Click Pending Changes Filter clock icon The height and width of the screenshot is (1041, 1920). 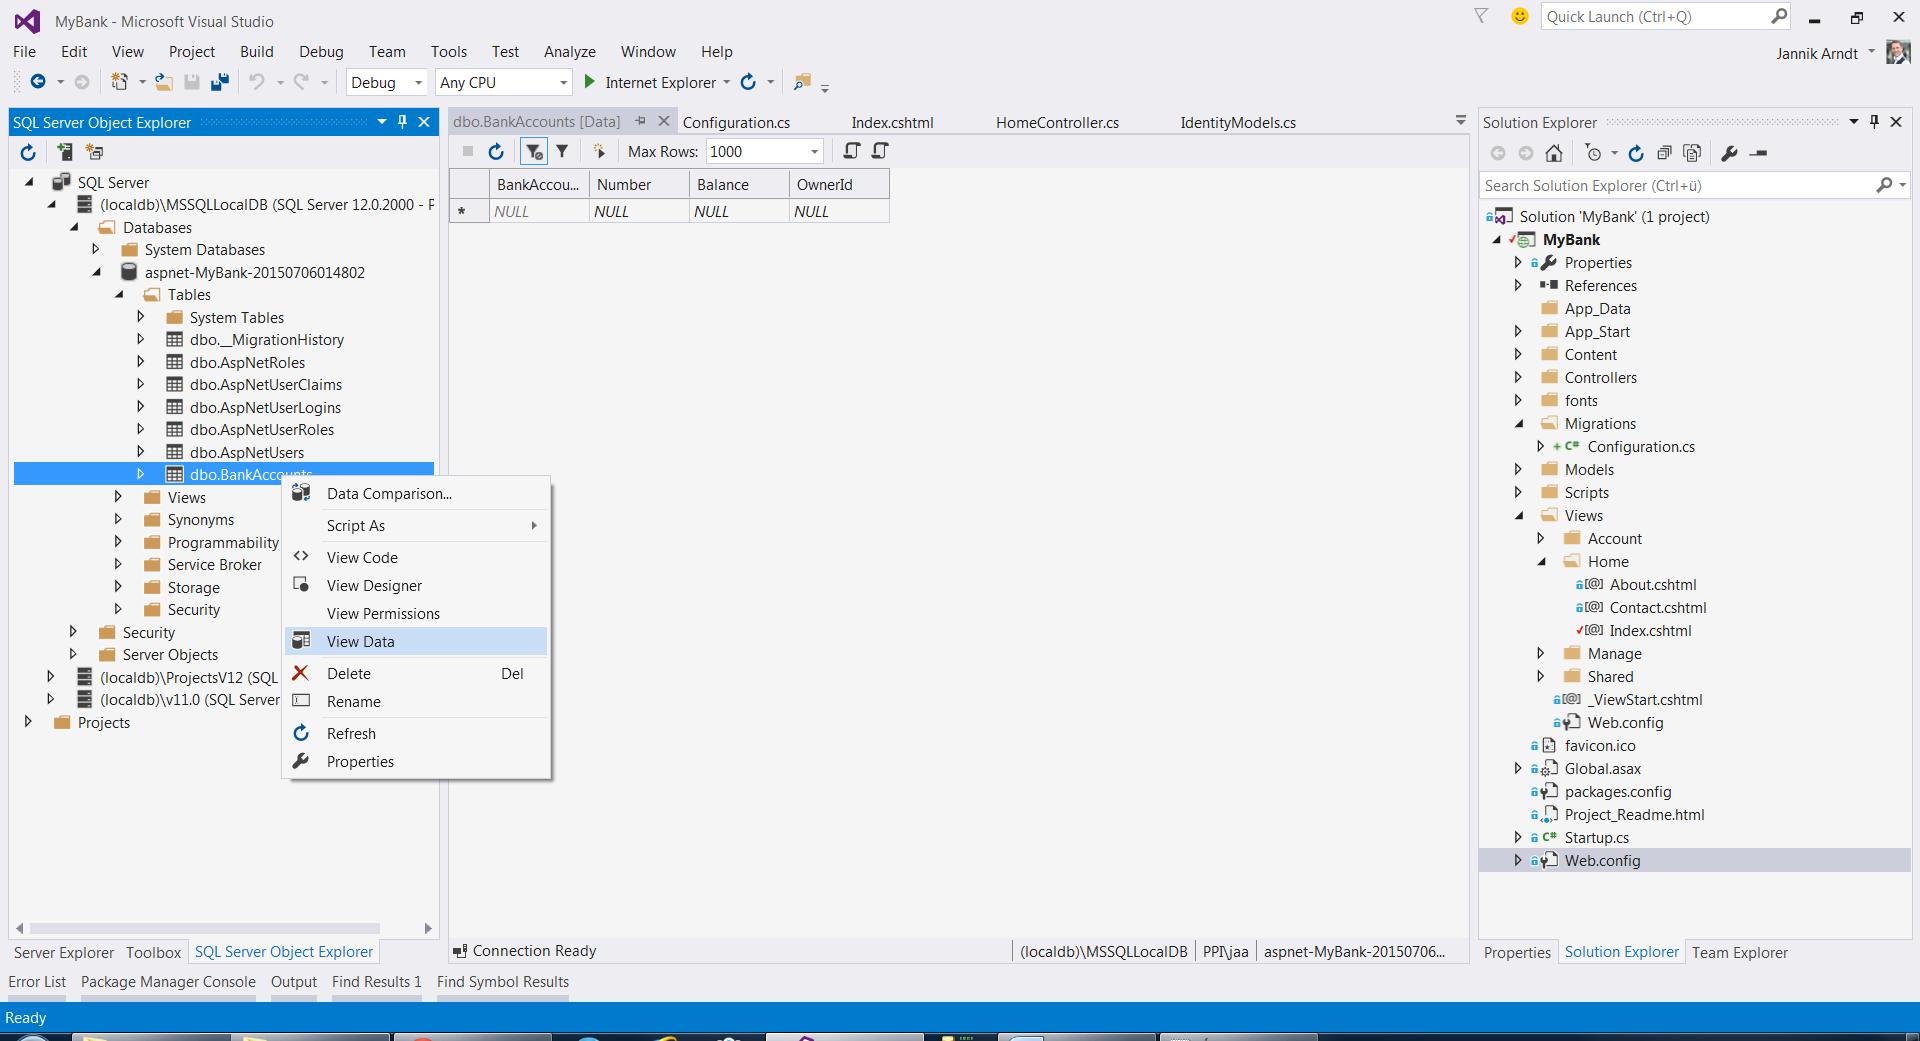(1593, 153)
